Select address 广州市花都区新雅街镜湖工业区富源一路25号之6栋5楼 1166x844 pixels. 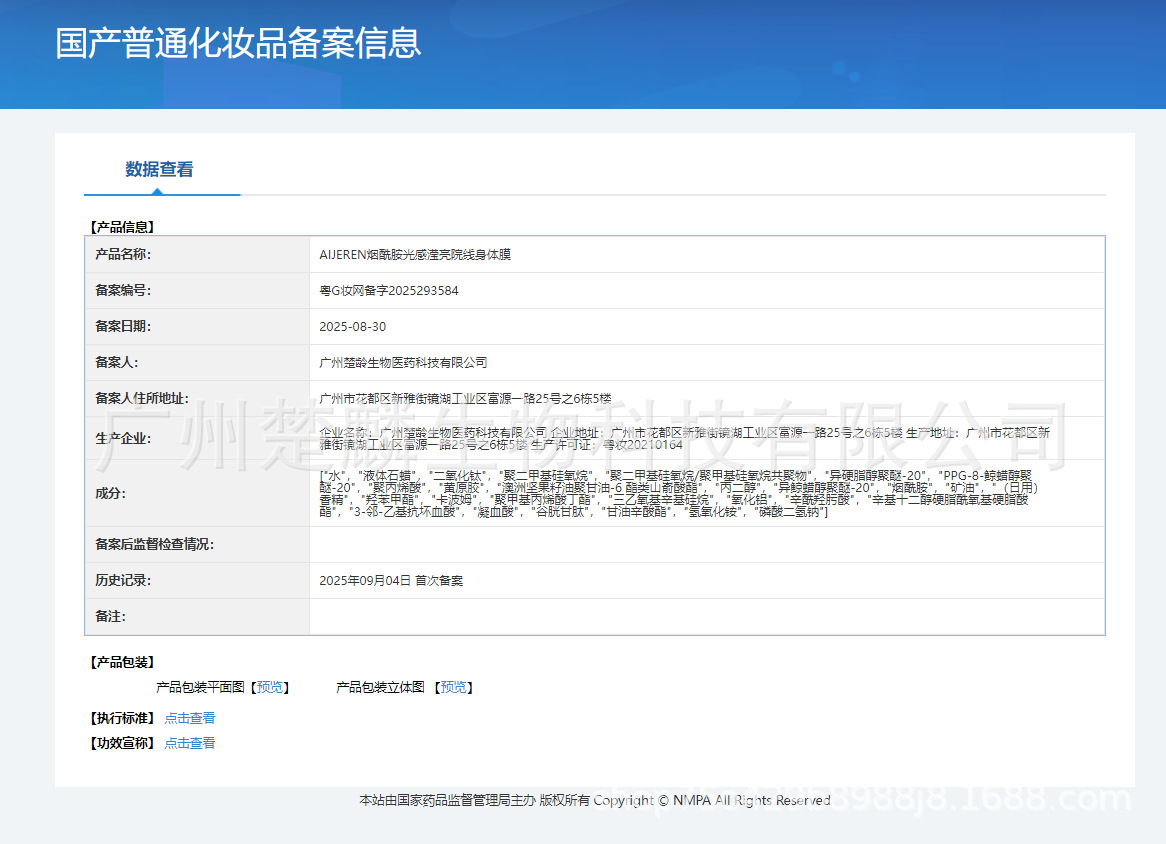pos(465,399)
